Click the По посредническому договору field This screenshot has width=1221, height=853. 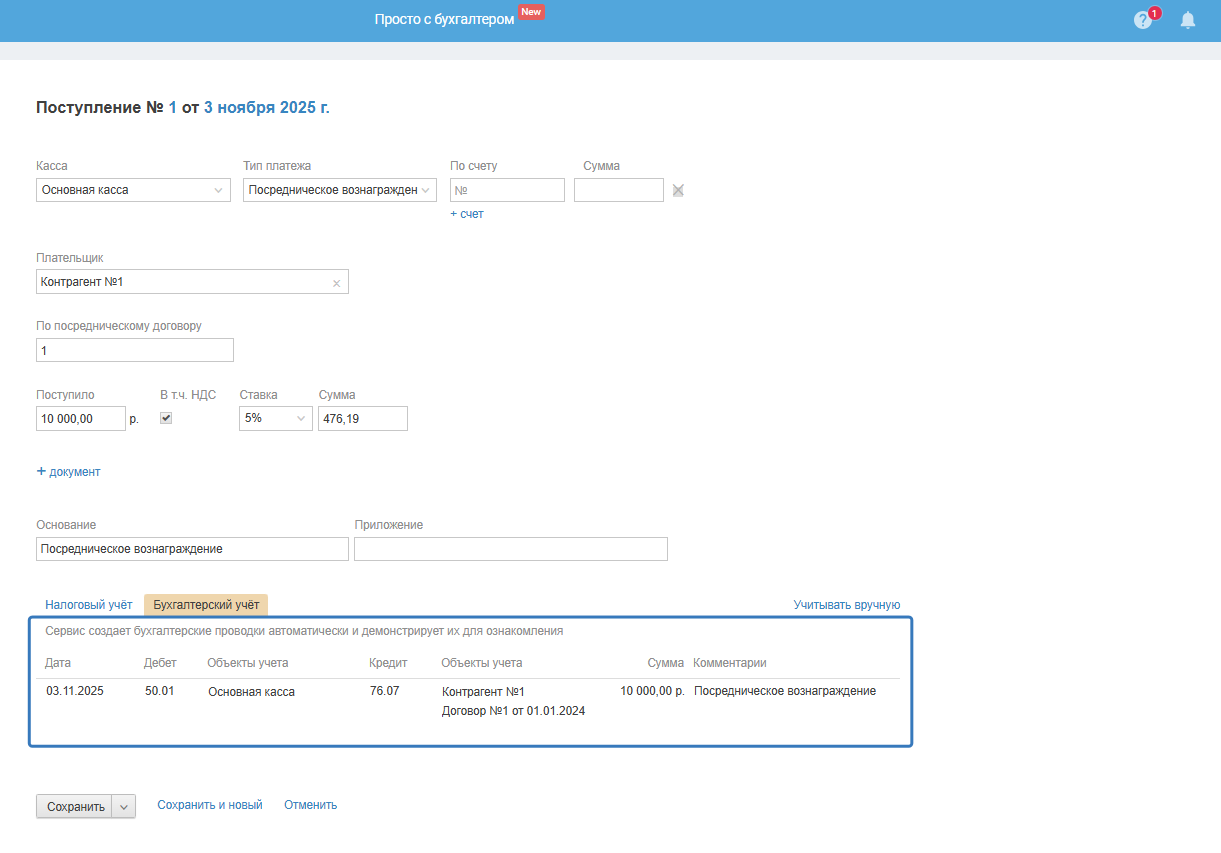(135, 350)
